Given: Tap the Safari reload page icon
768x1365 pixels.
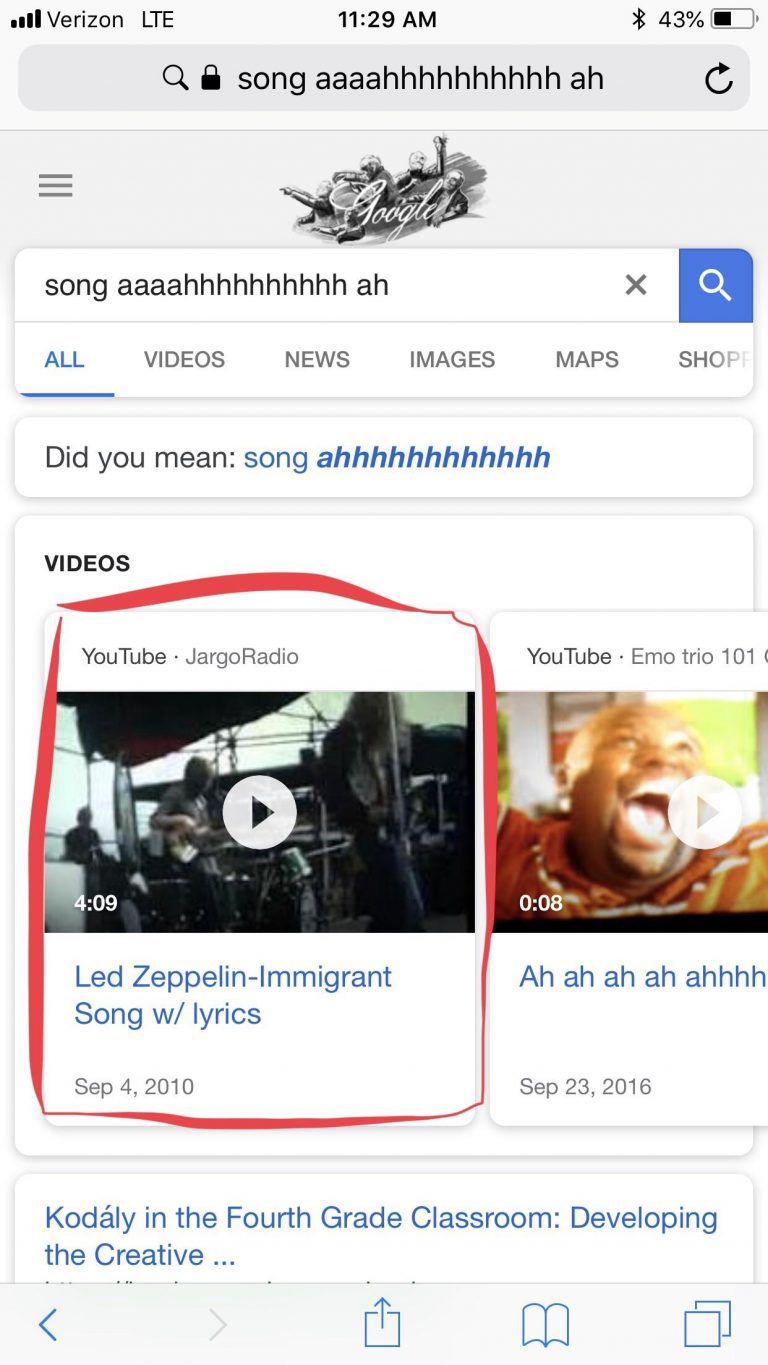Looking at the screenshot, I should (x=718, y=79).
